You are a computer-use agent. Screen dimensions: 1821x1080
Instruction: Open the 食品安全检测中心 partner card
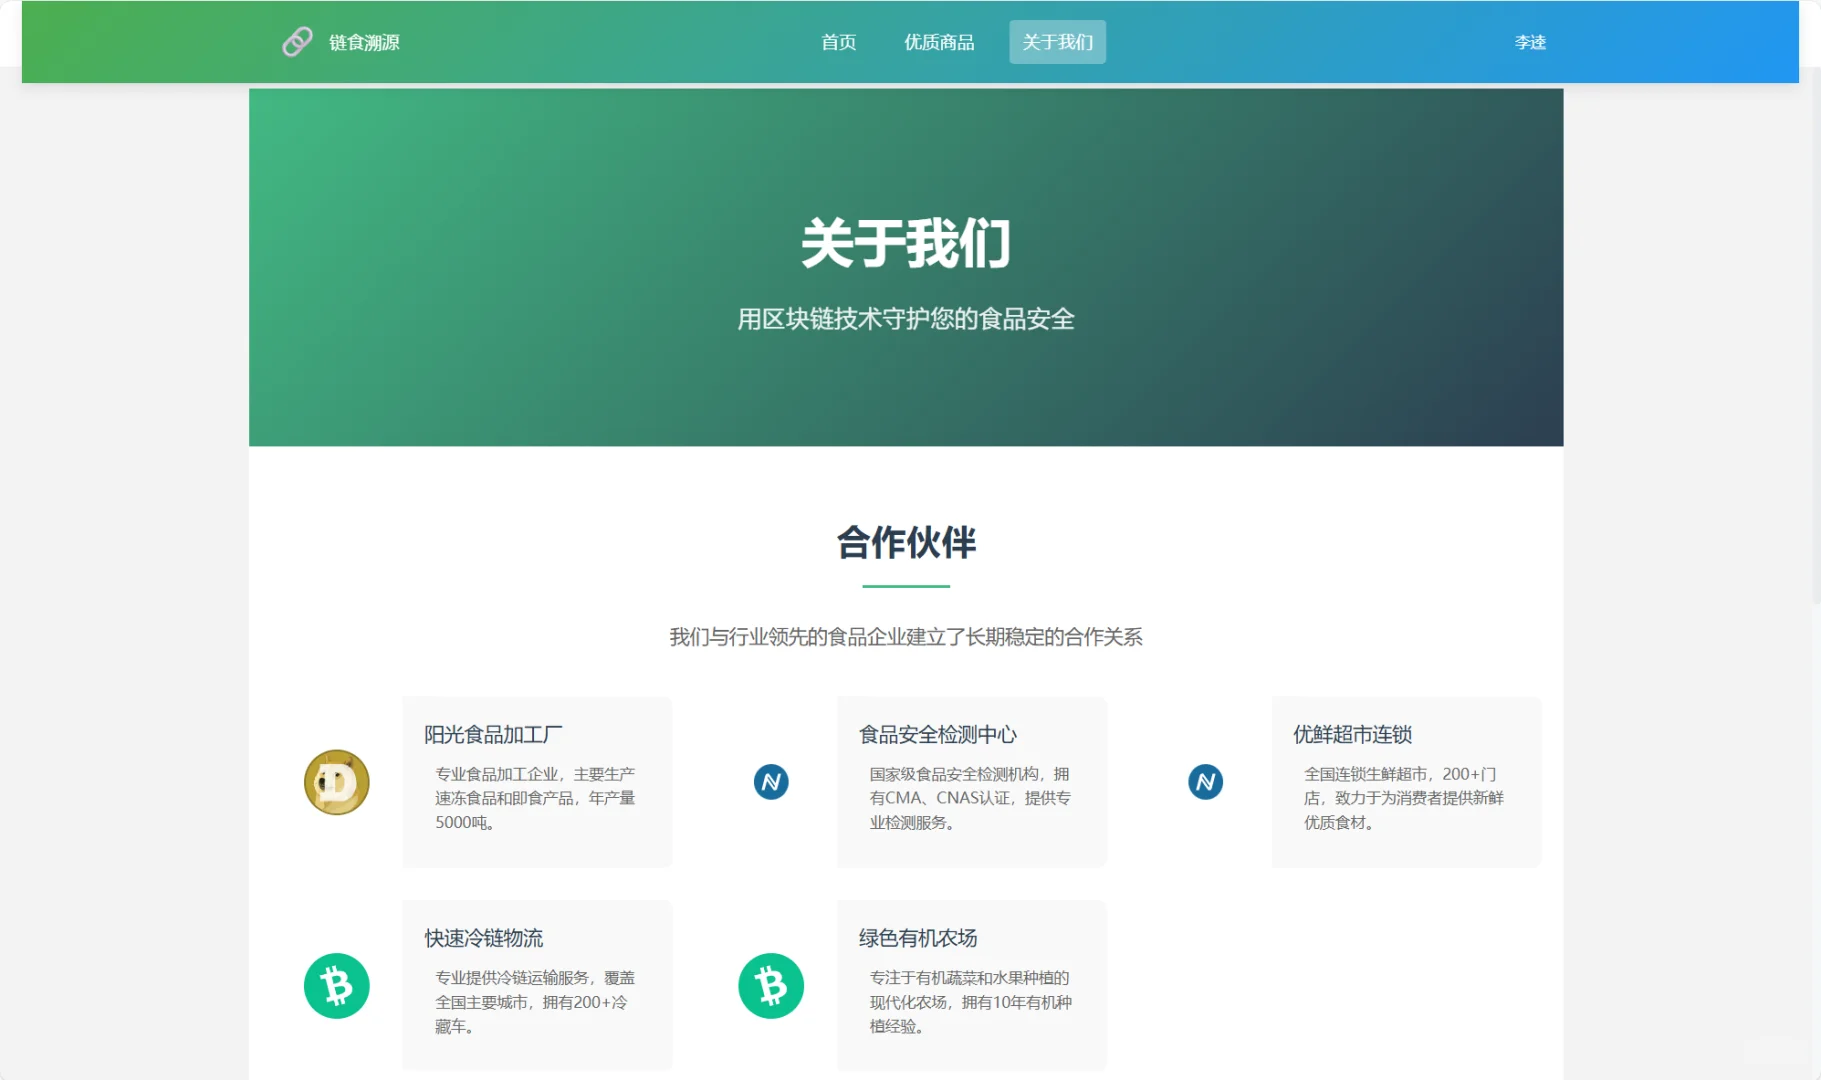pyautogui.click(x=971, y=782)
